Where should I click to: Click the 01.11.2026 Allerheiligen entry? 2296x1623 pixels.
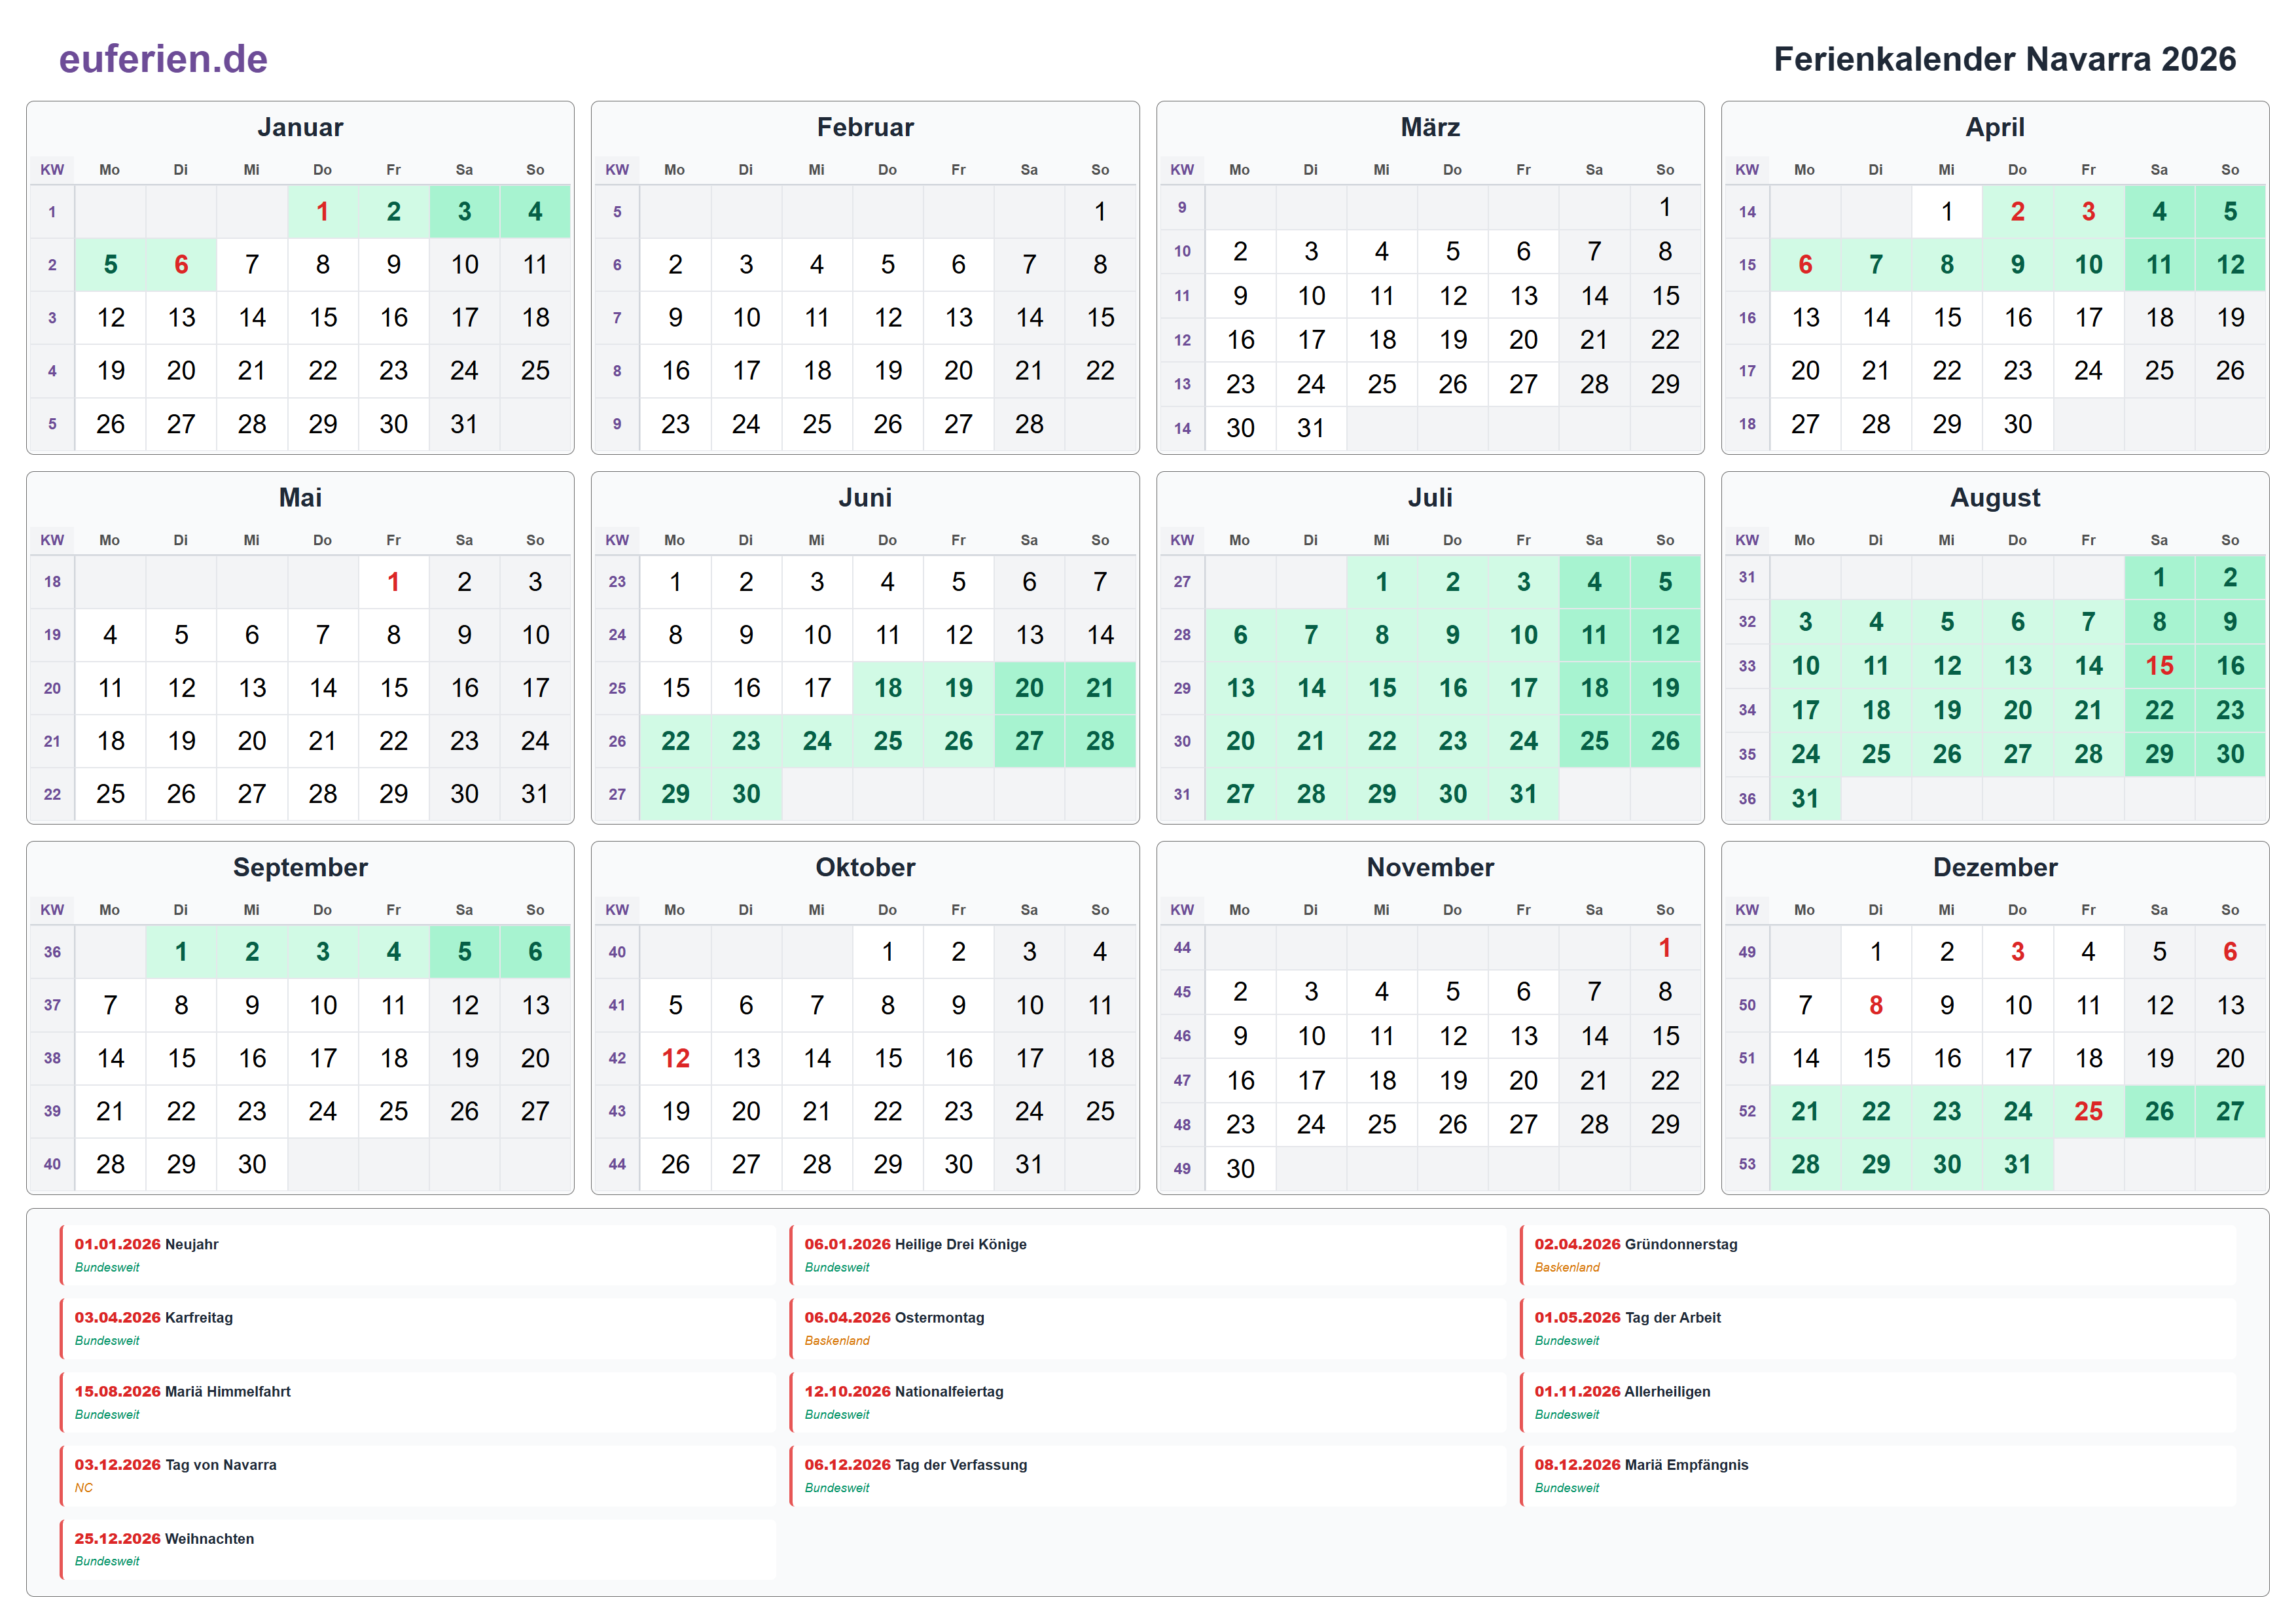point(1877,1402)
